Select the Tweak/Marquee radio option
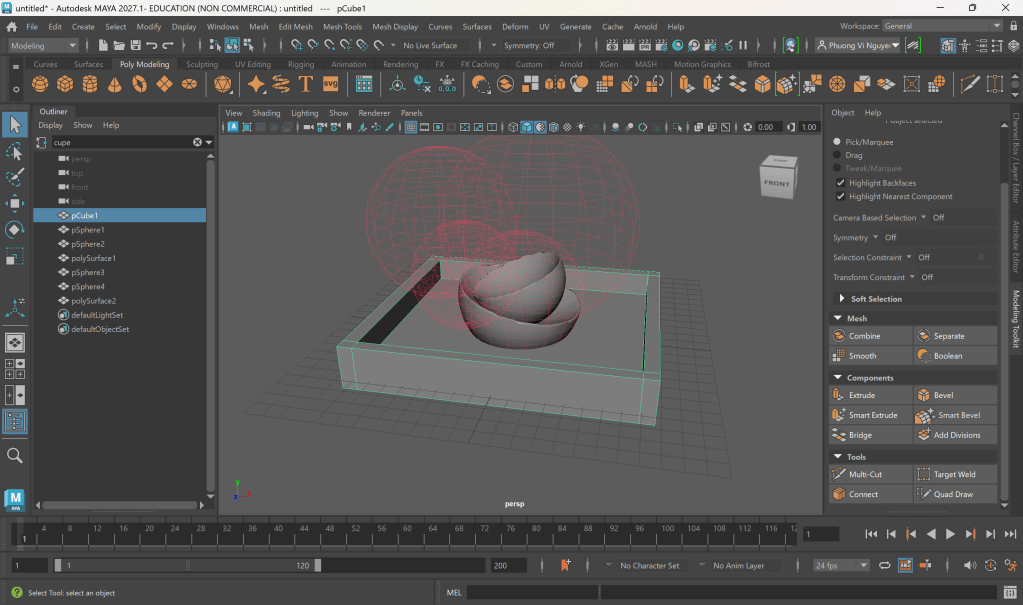Image resolution: width=1023 pixels, height=605 pixels. [837, 168]
